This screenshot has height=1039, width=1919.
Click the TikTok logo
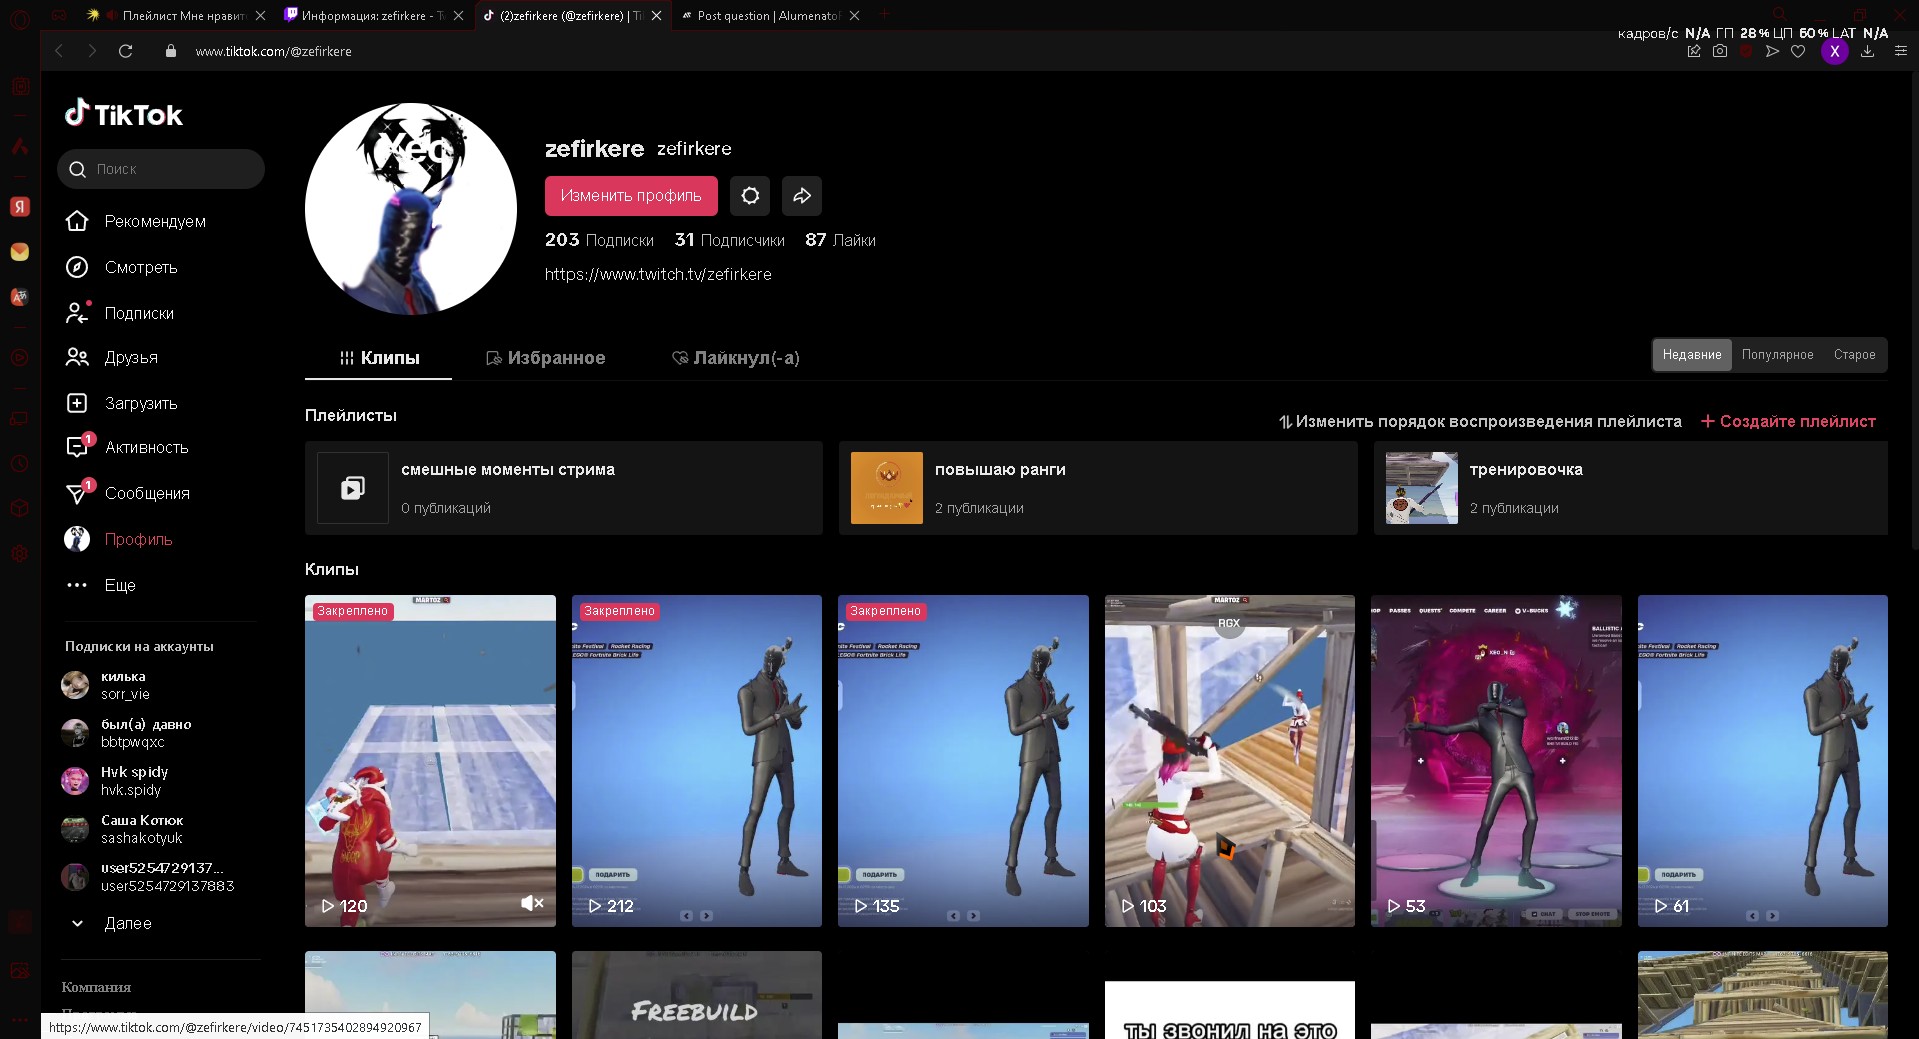124,115
